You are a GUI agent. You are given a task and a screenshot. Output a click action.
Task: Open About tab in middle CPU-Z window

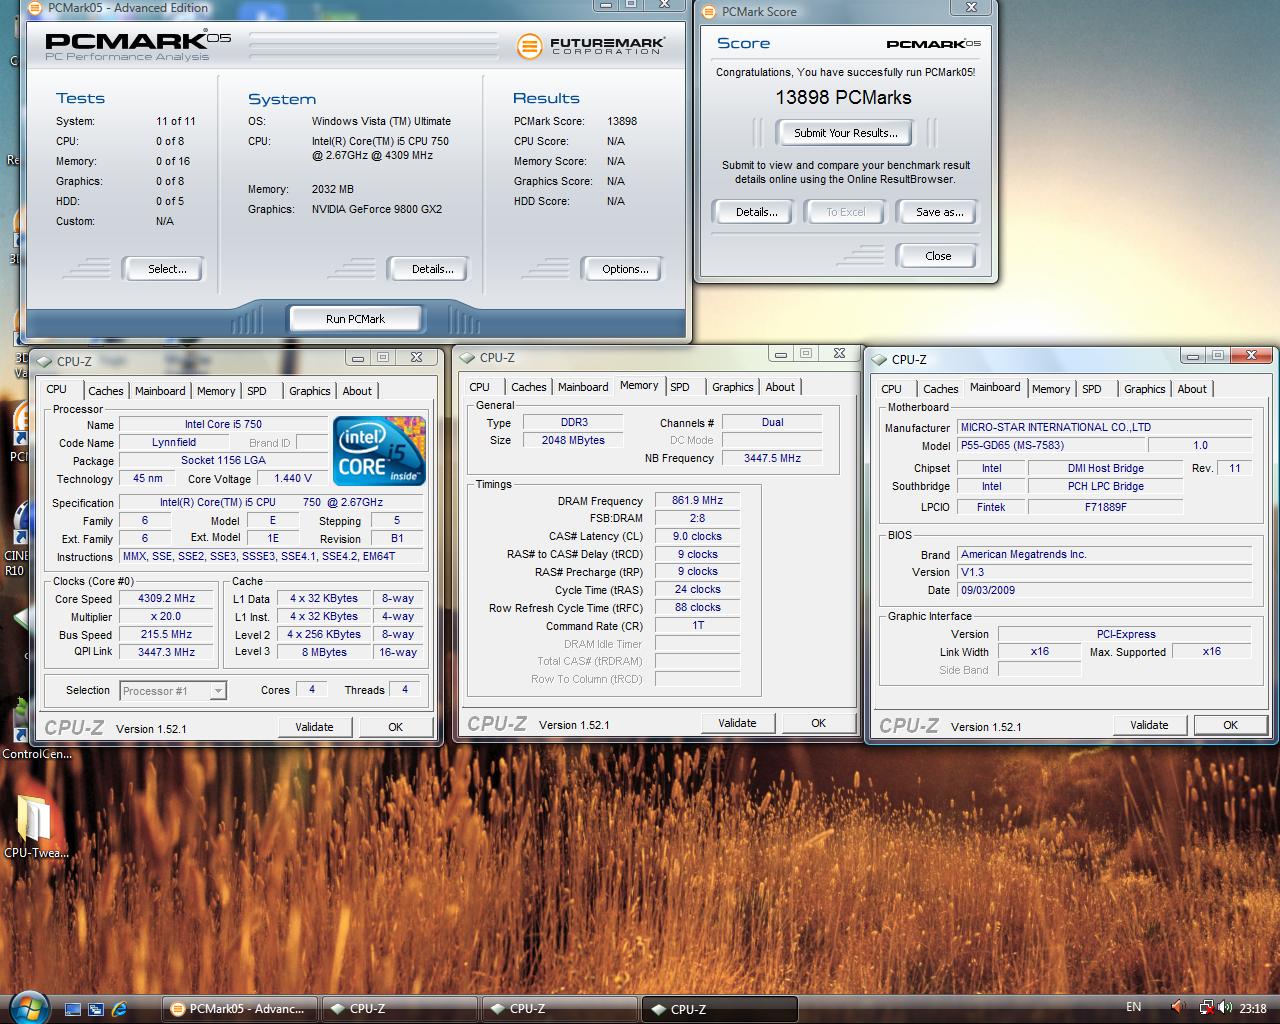[780, 387]
